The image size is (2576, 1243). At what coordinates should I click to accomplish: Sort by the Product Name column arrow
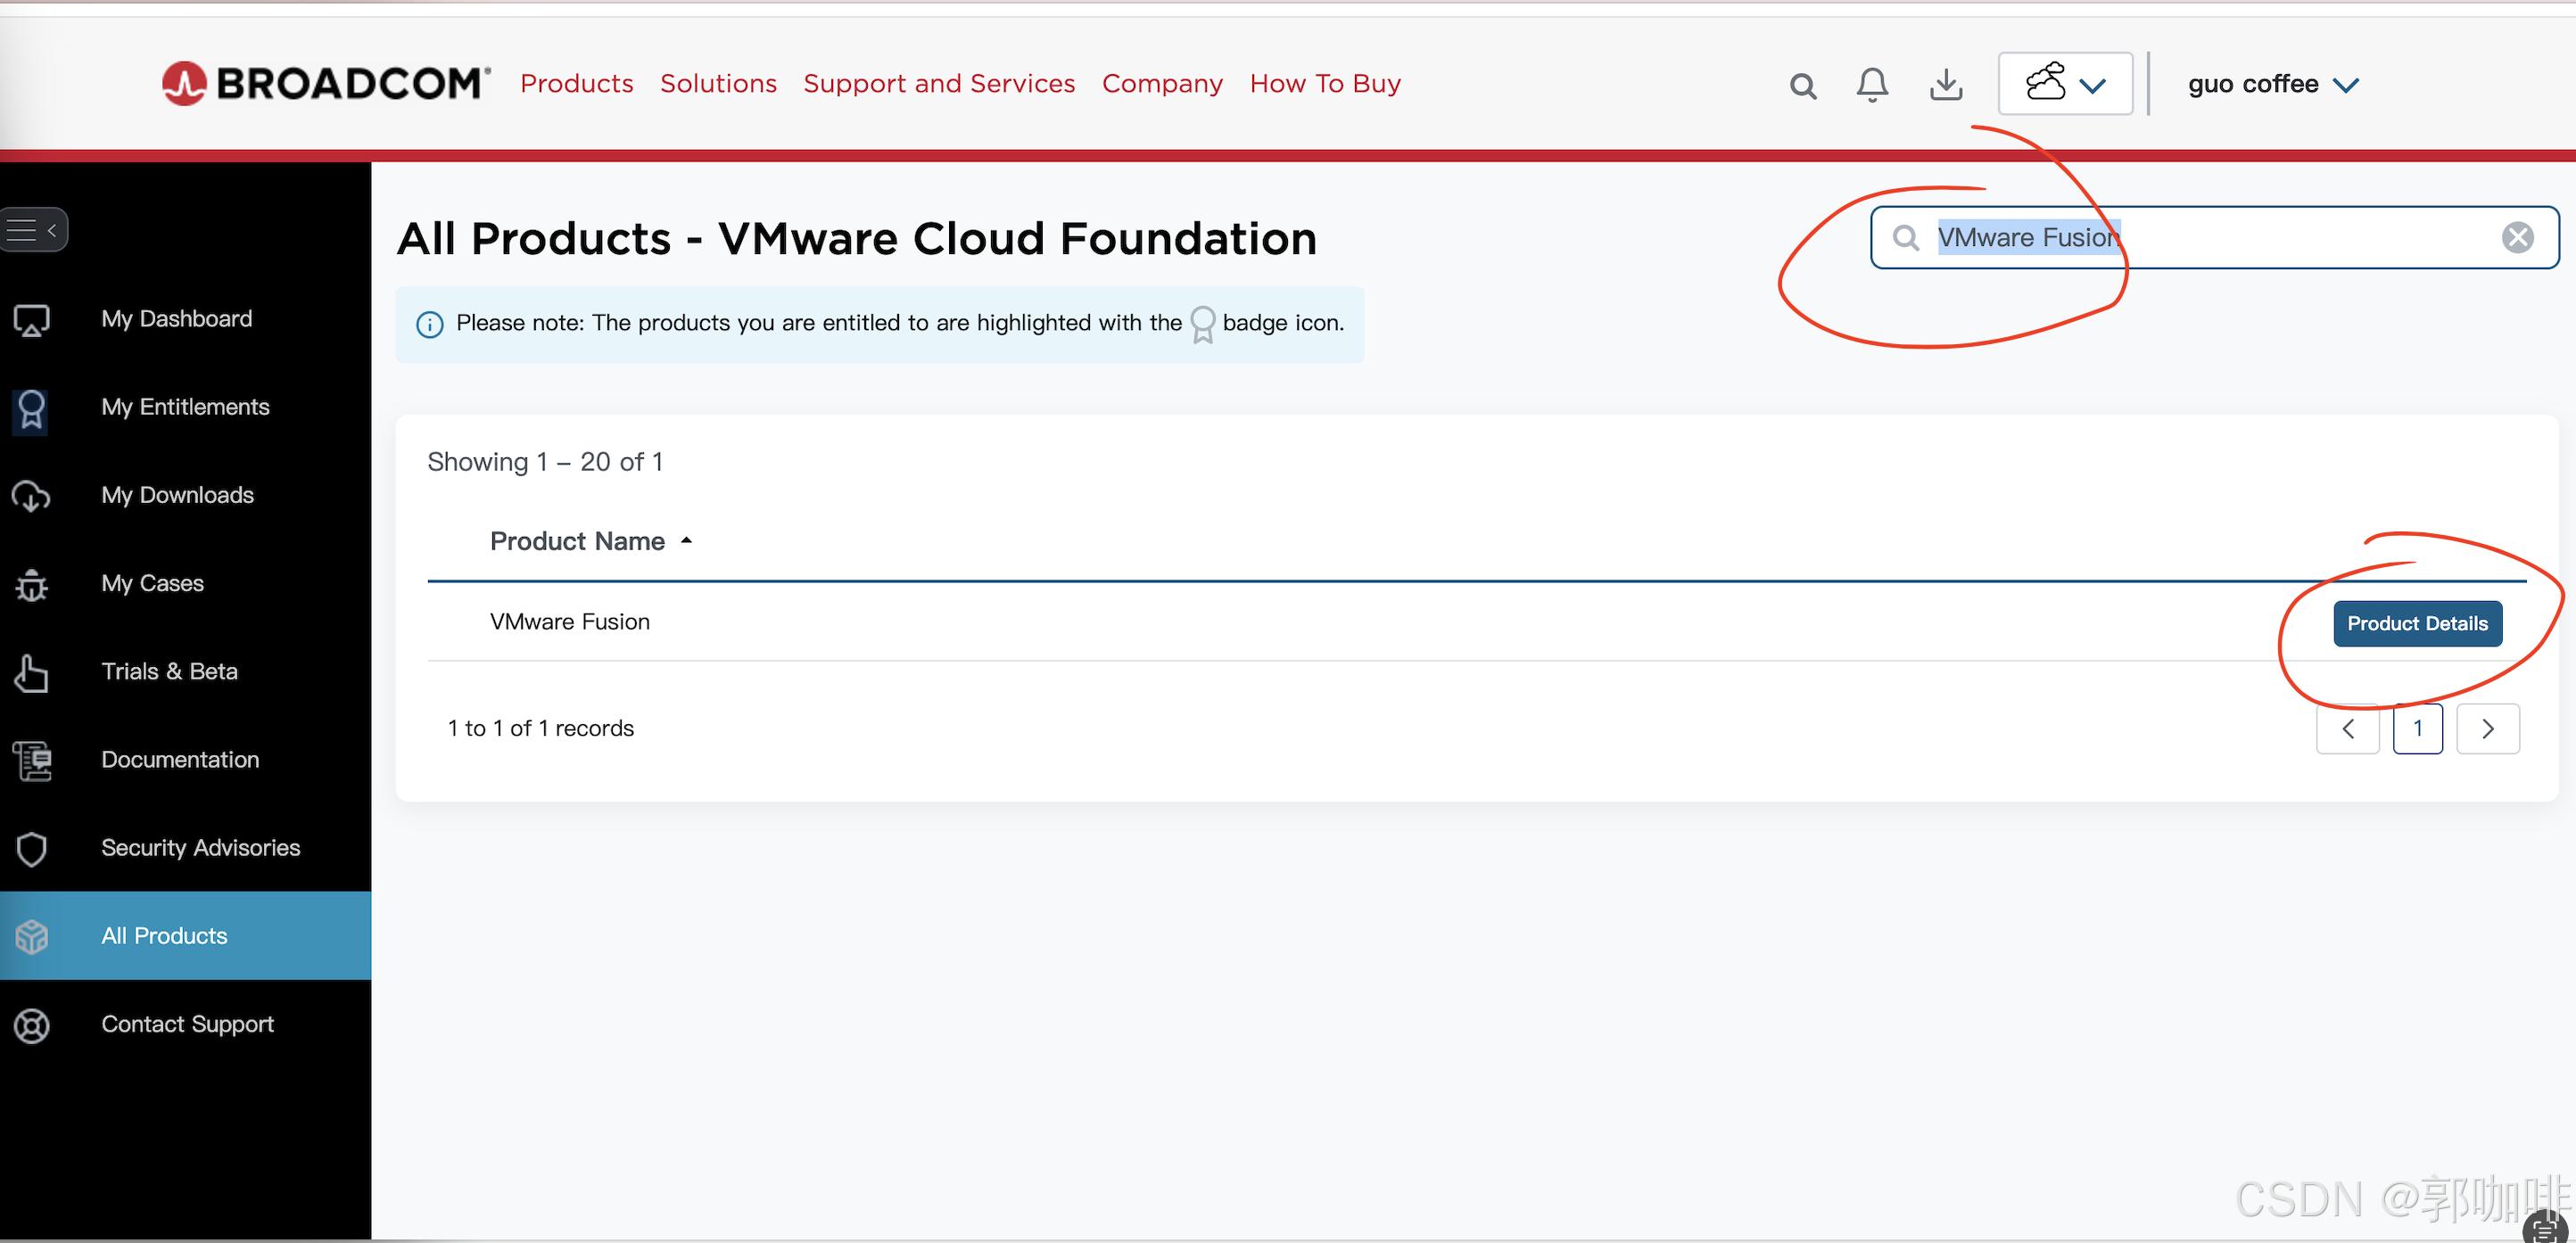tap(686, 541)
